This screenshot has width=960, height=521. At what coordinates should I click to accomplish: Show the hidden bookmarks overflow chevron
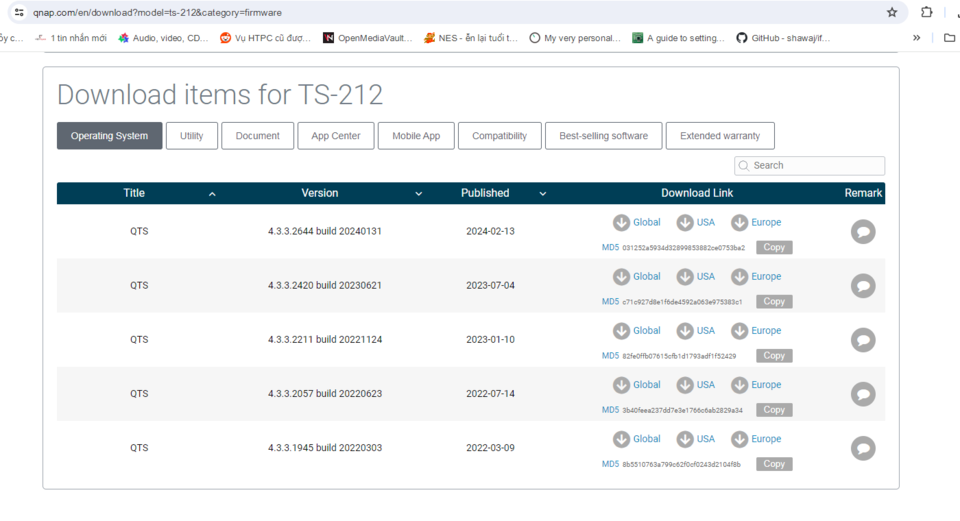[917, 38]
